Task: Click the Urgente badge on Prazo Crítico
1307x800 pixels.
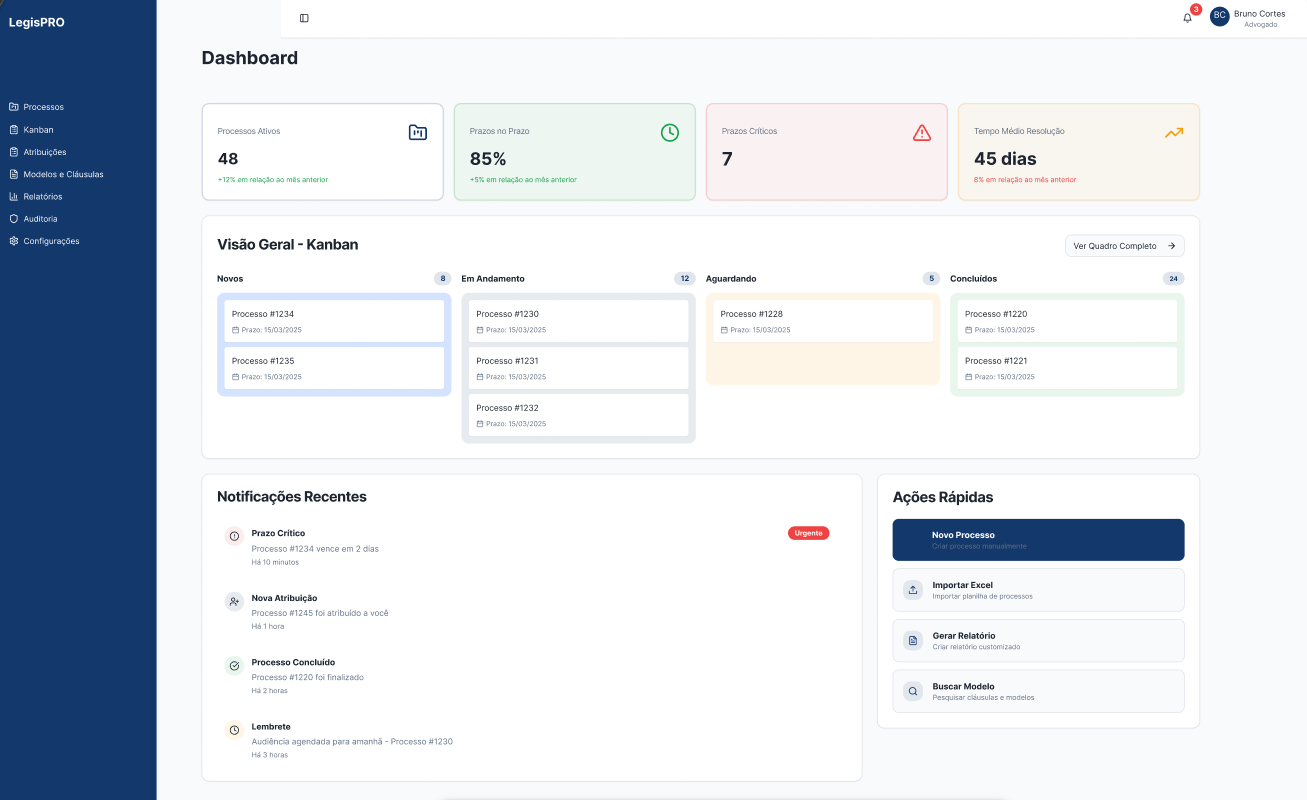Action: (808, 533)
